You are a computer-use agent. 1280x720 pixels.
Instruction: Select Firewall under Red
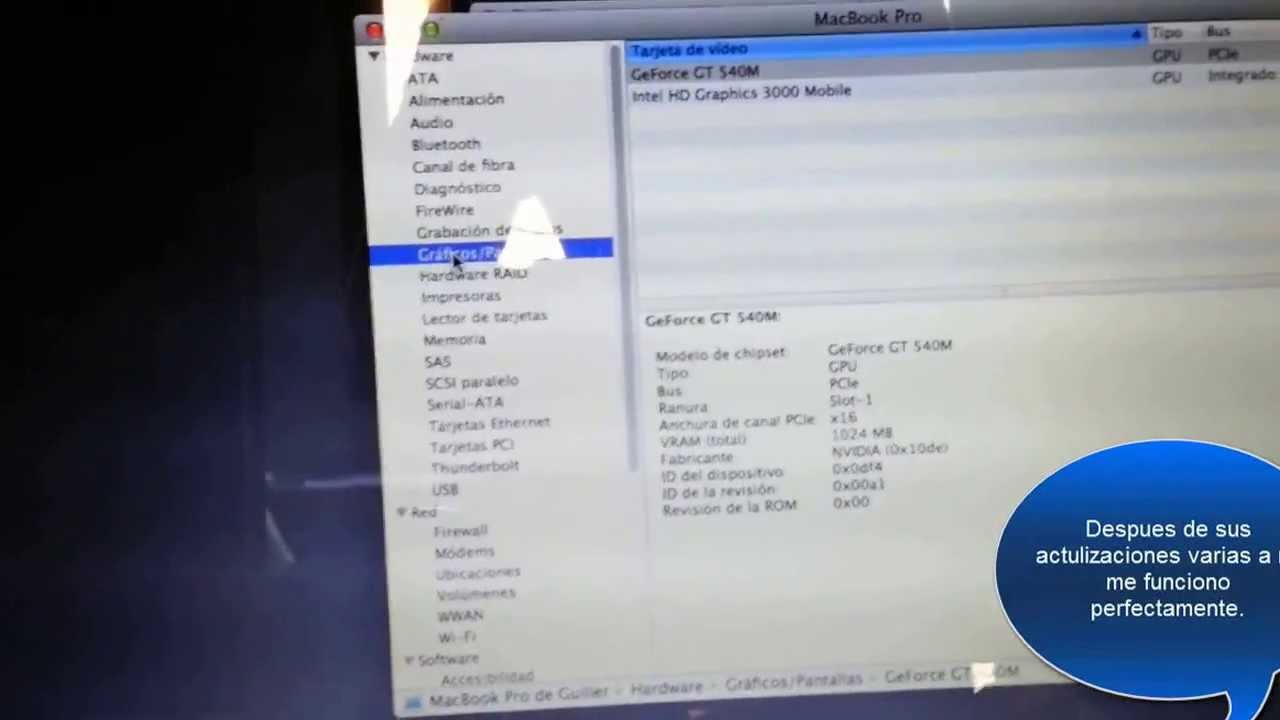[460, 531]
